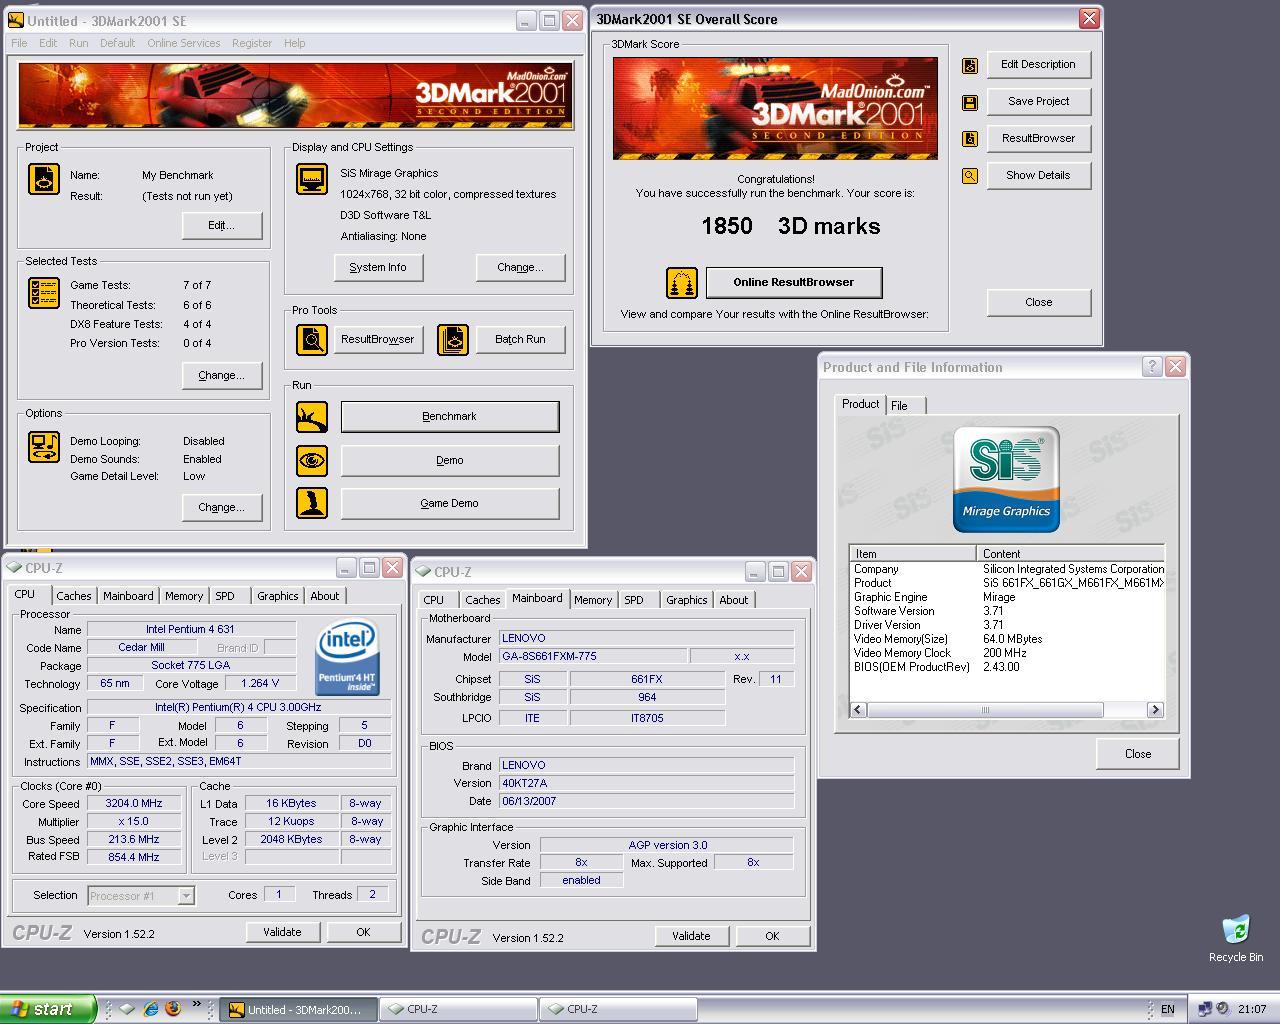Click the Content column header
Image resolution: width=1280 pixels, height=1024 pixels.
1071,553
